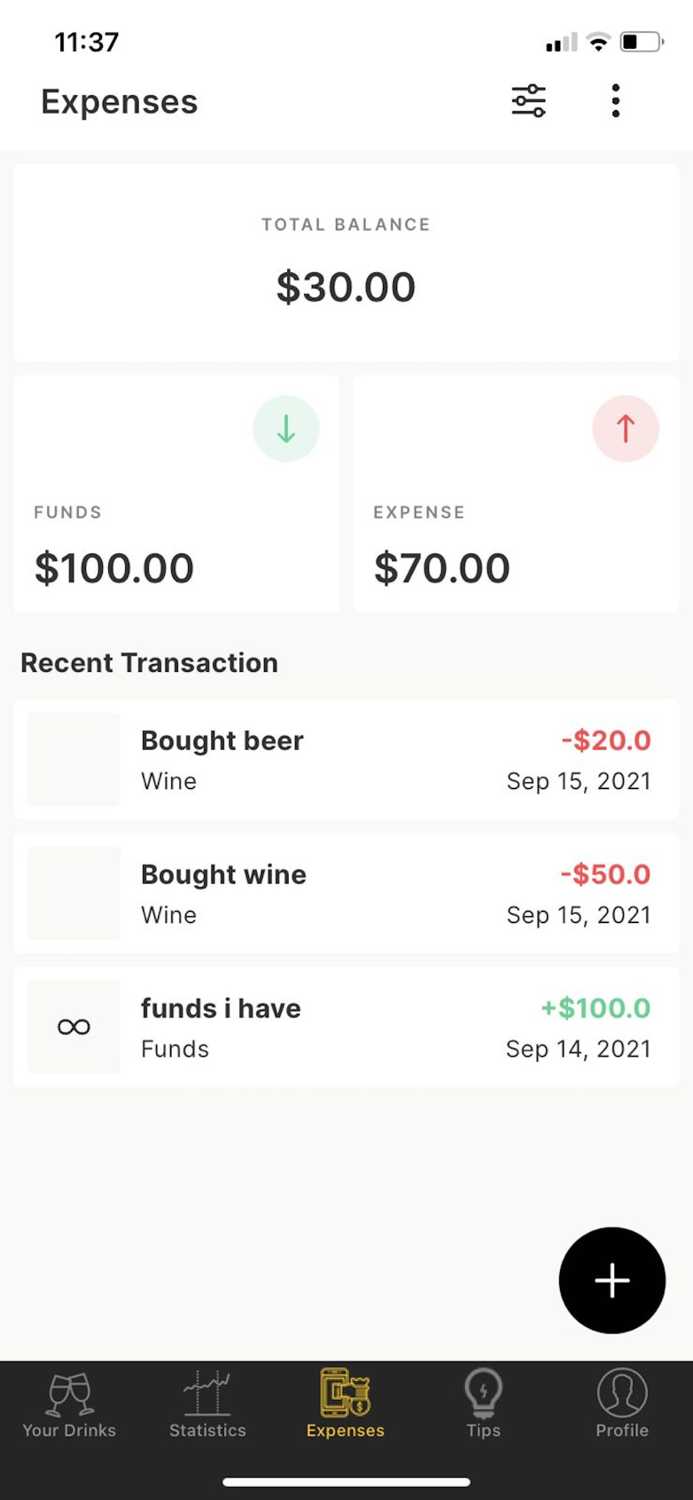
Task: Open the three-dot overflow menu
Action: [x=615, y=101]
